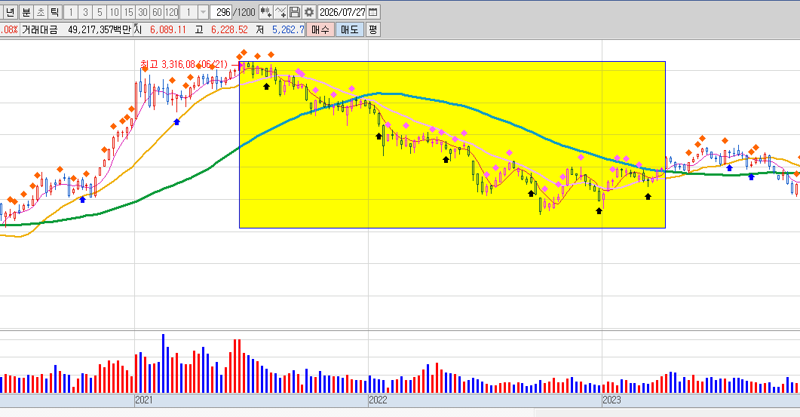Select the 120 interval button

pos(171,12)
